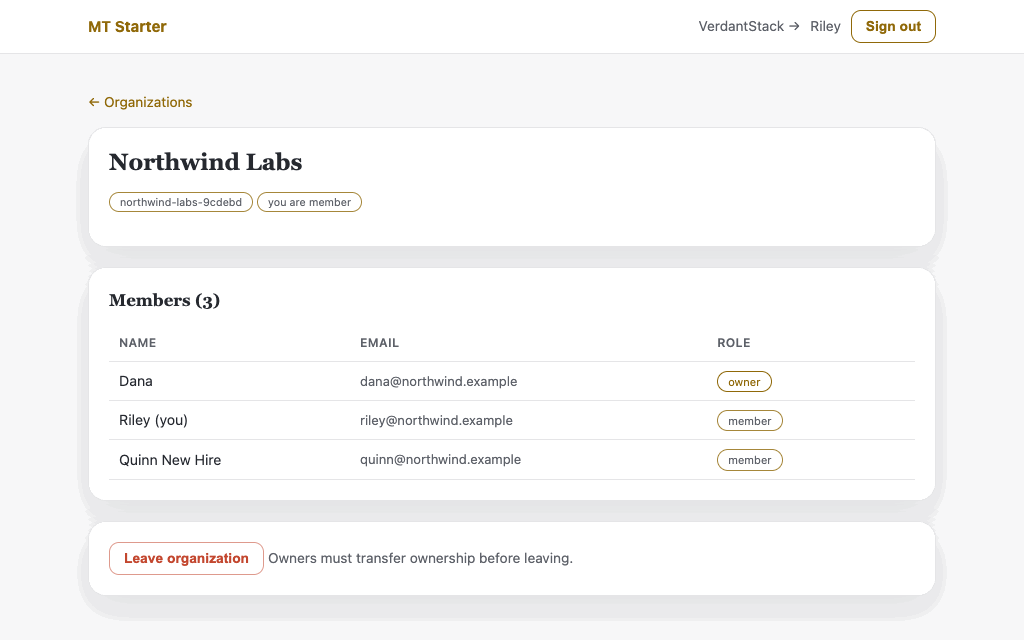Open the MT Starter home link
The width and height of the screenshot is (1024, 640).
[x=127, y=27]
